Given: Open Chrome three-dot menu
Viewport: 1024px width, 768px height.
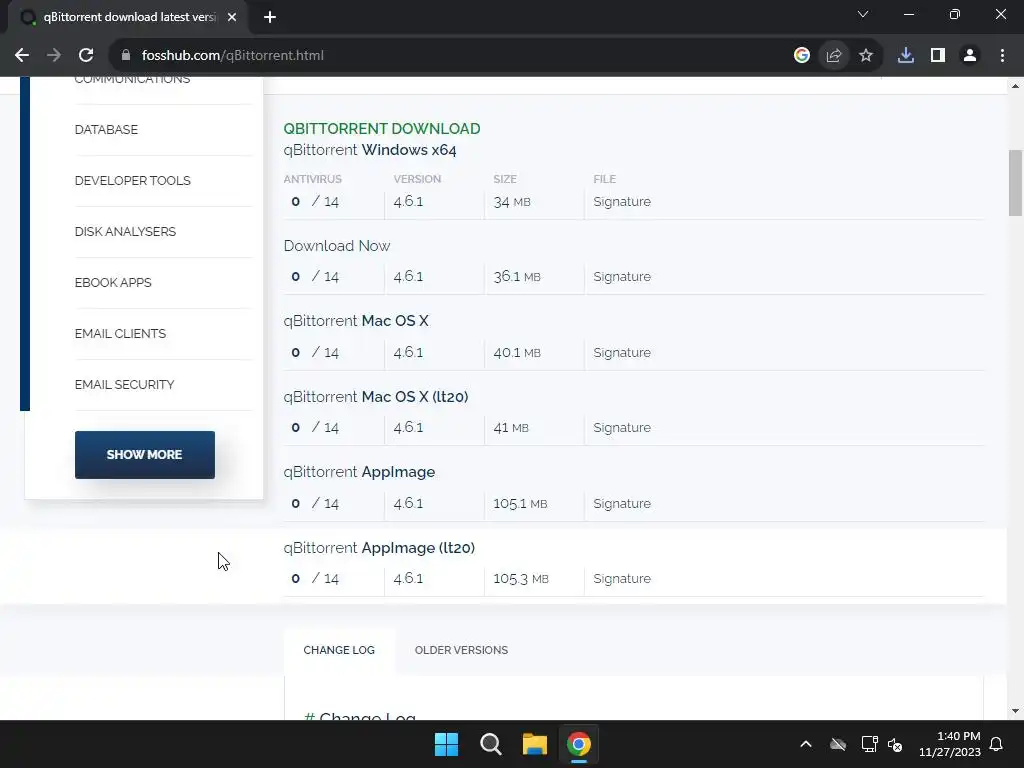Looking at the screenshot, I should click(x=1002, y=56).
